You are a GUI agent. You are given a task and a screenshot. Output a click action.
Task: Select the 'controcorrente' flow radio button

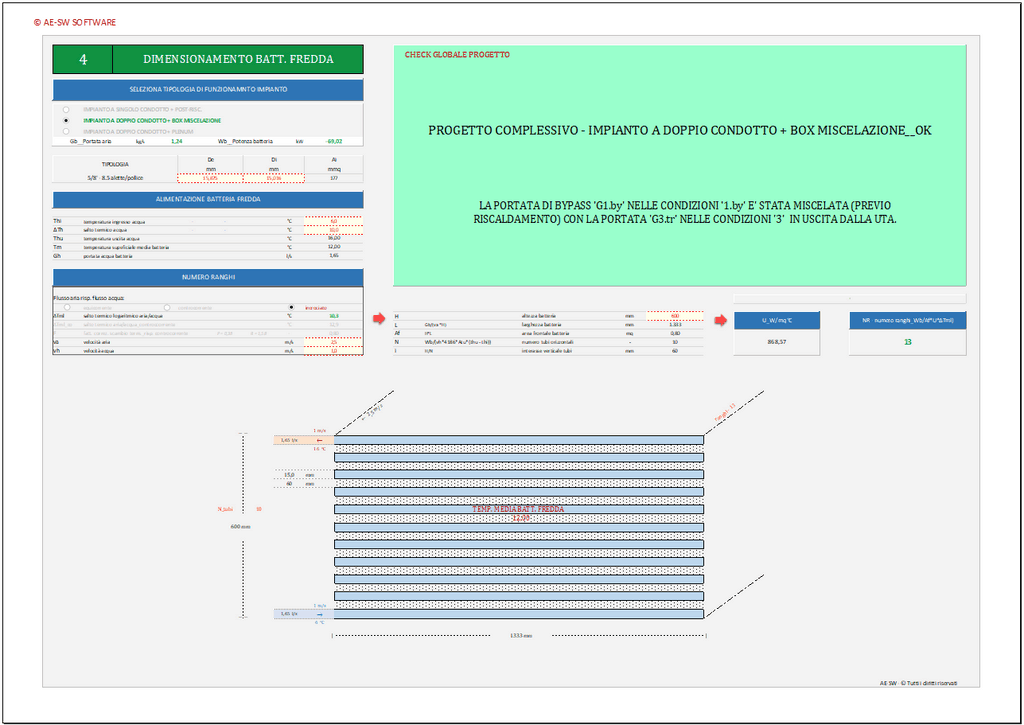(167, 307)
